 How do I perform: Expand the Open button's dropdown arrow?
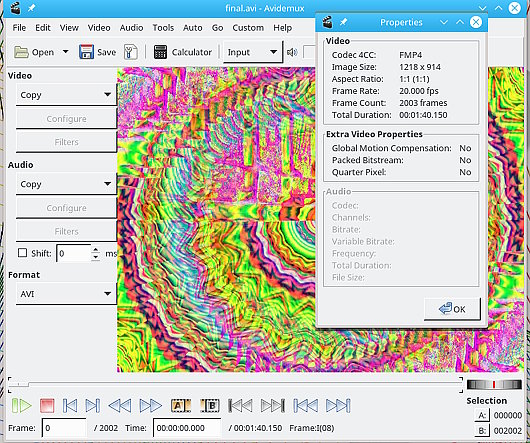click(x=66, y=52)
